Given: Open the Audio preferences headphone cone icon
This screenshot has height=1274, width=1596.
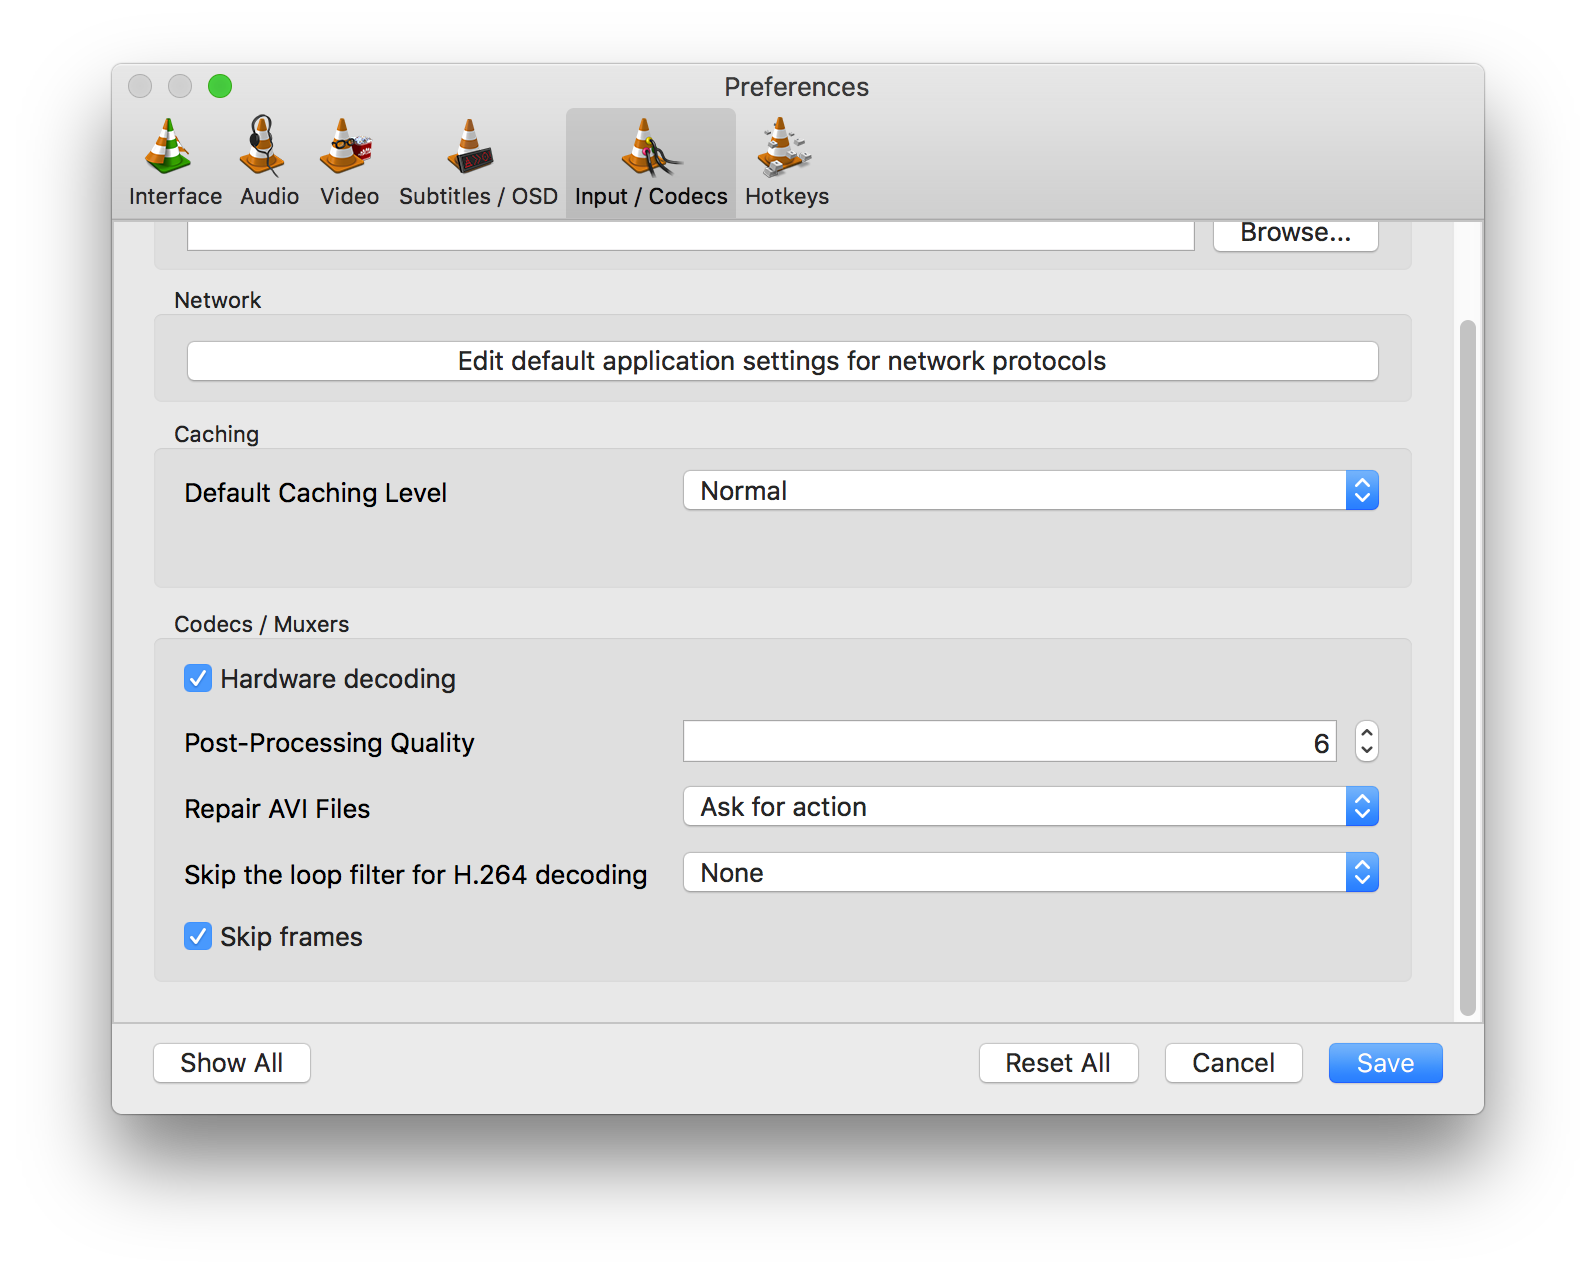Looking at the screenshot, I should coord(262,146).
